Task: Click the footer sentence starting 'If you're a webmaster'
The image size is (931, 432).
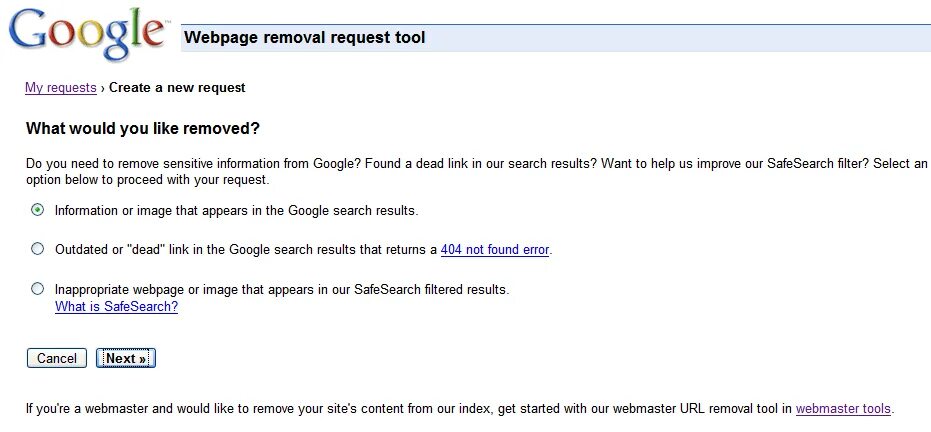Action: (x=400, y=409)
